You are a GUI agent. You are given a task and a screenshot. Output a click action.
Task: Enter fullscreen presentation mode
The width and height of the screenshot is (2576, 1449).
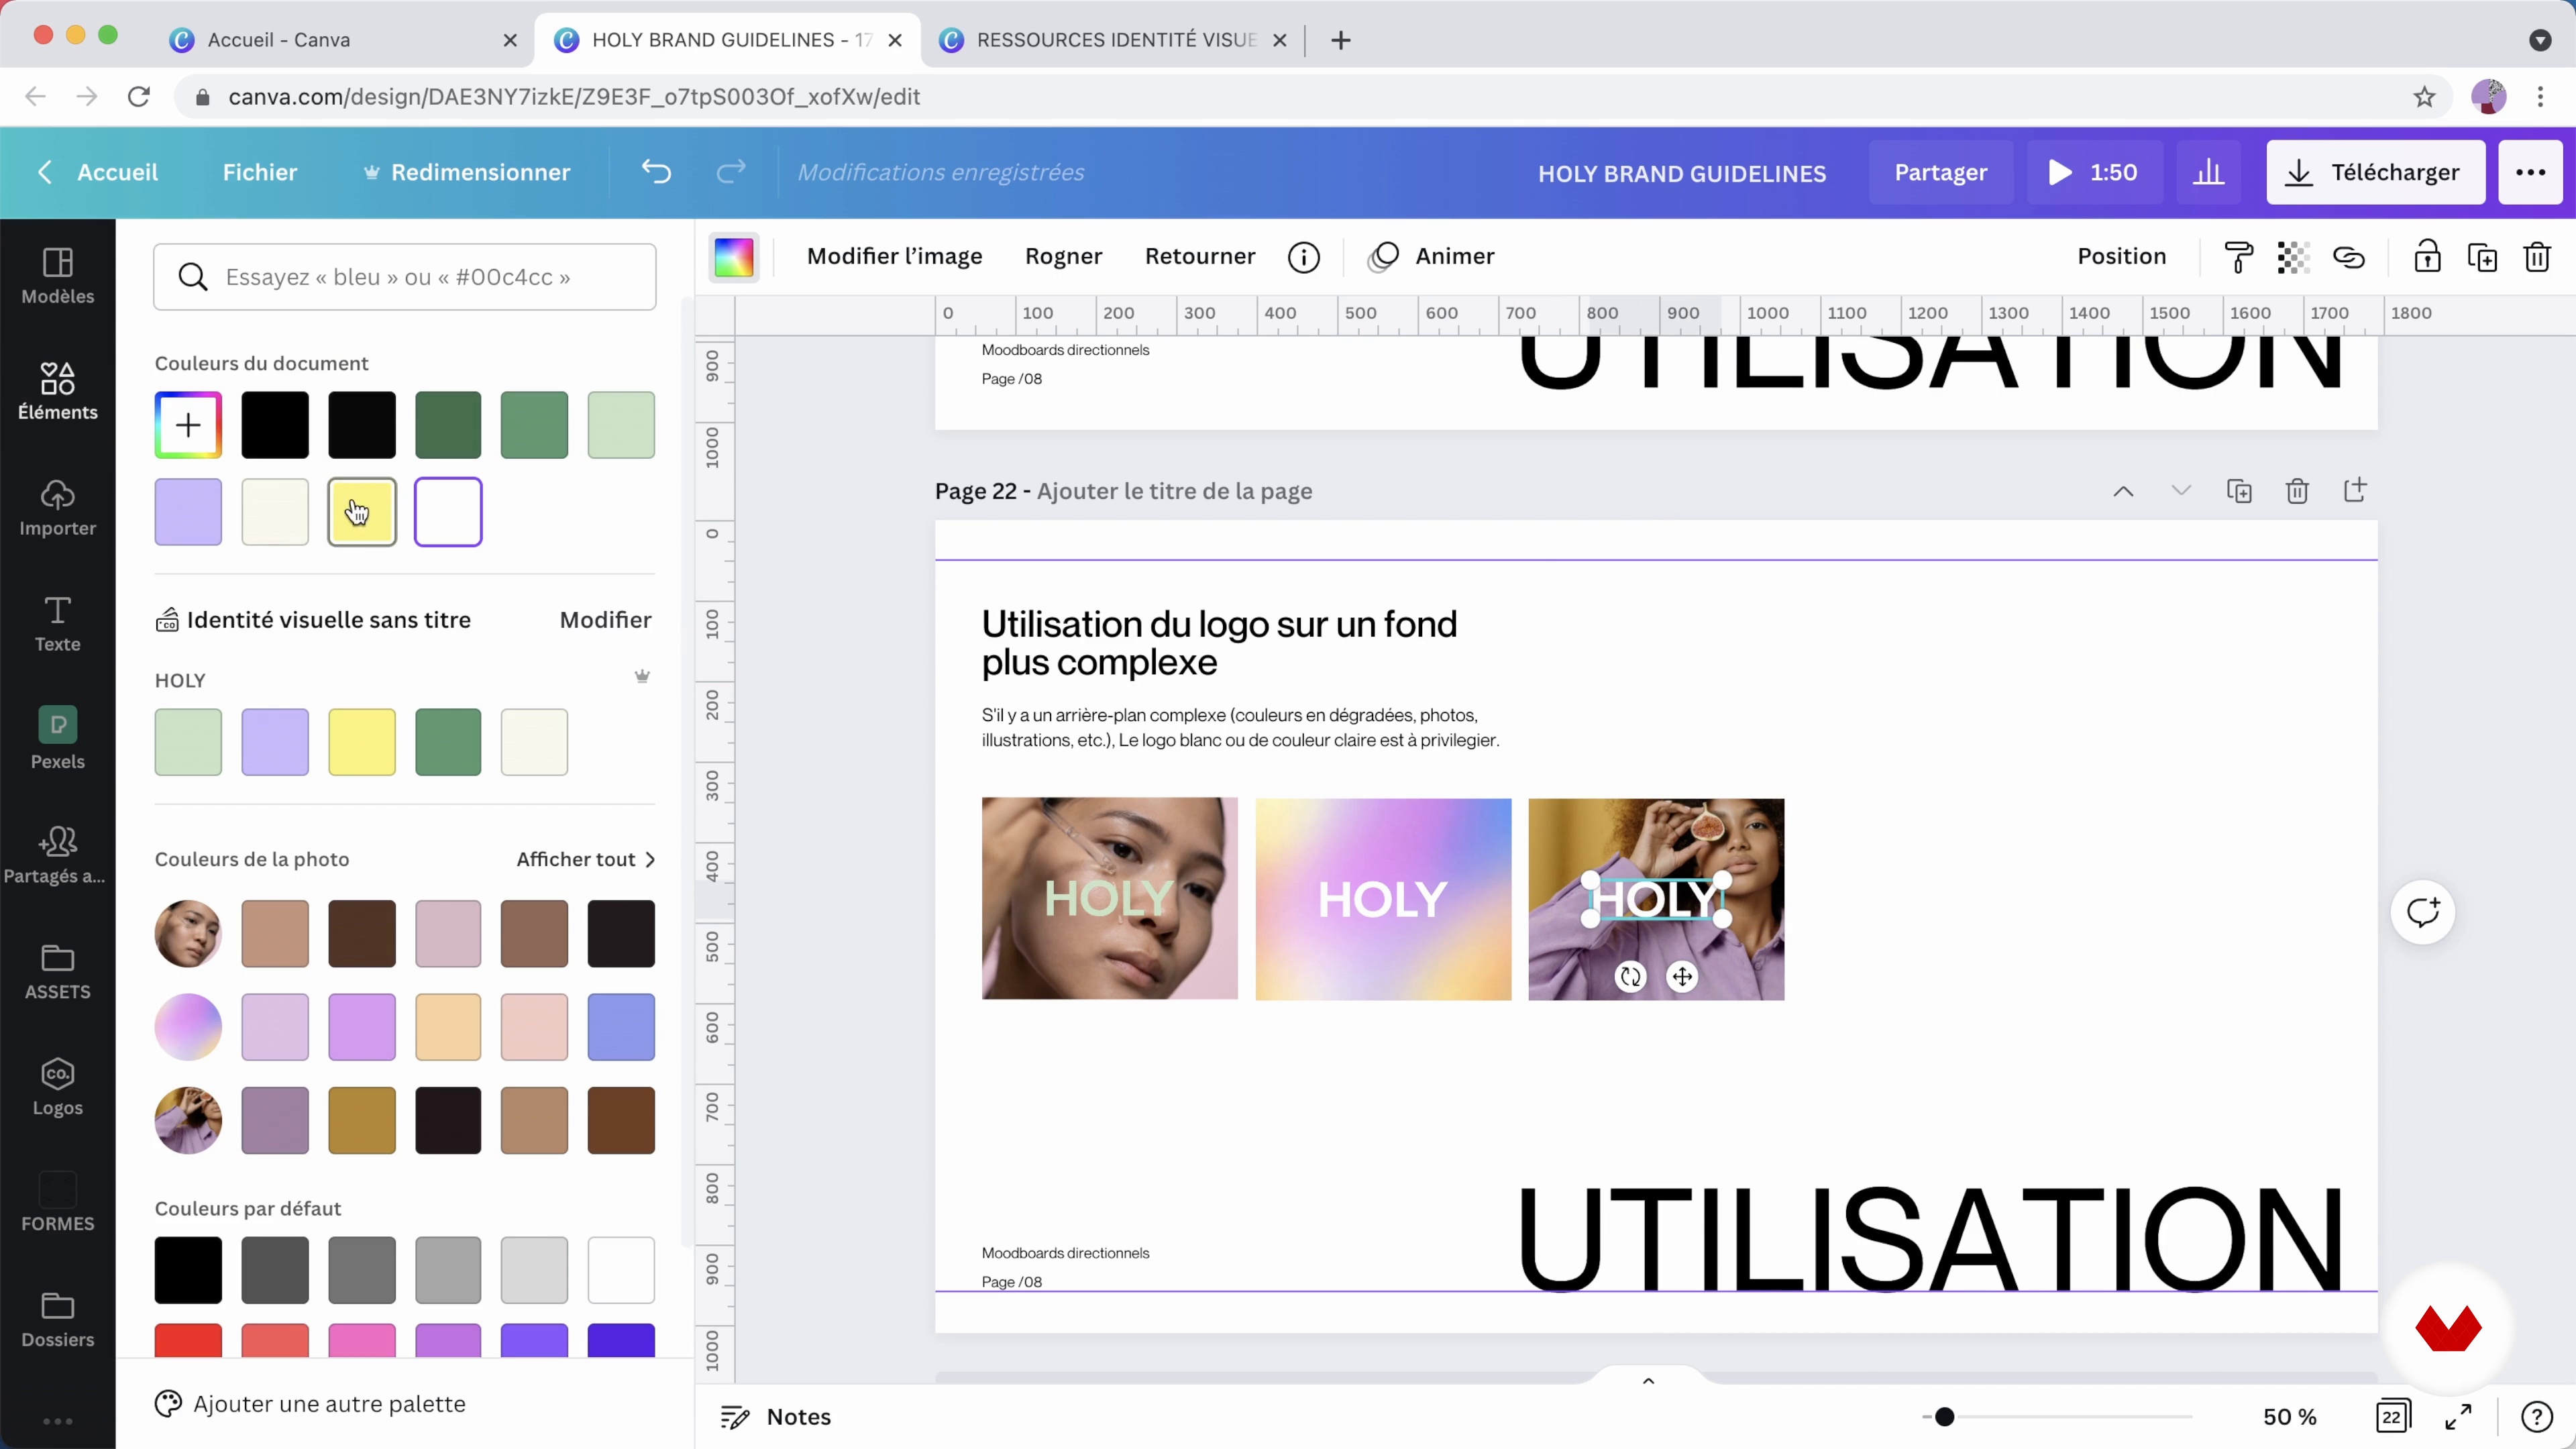(x=2459, y=1417)
